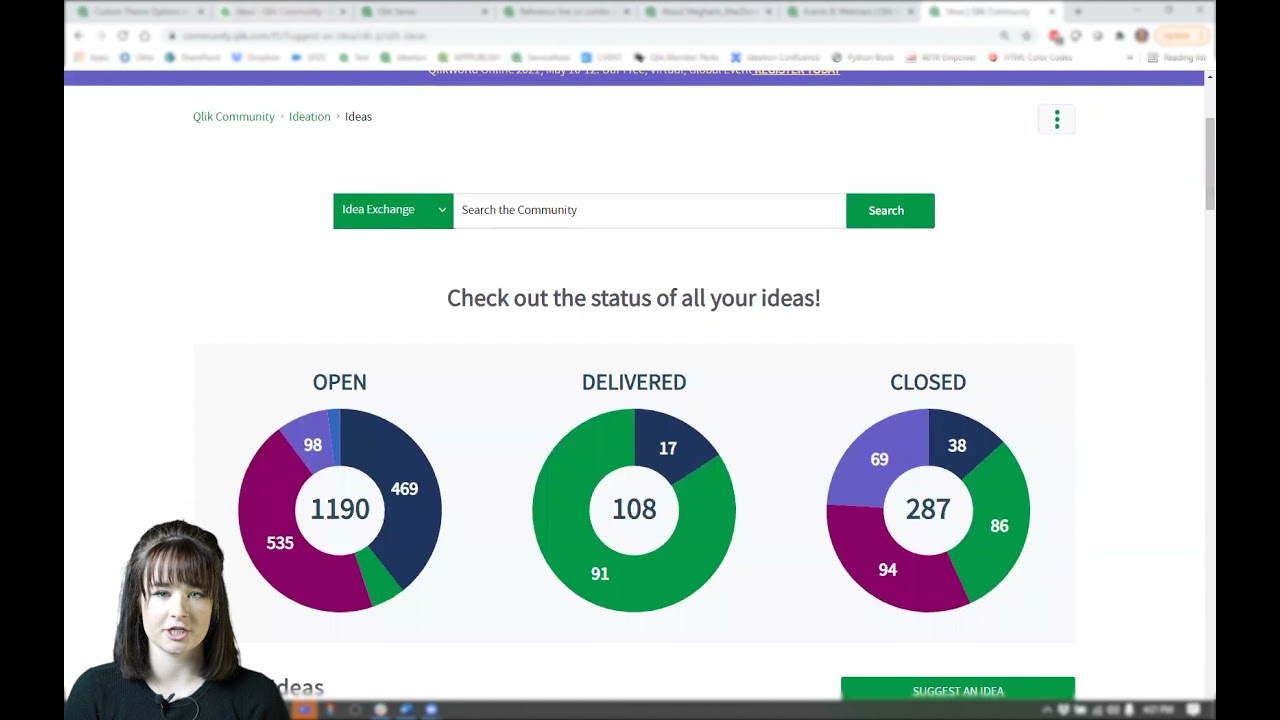Open the Apps shortcut in bookmarks bar
The height and width of the screenshot is (720, 1280).
(92, 58)
